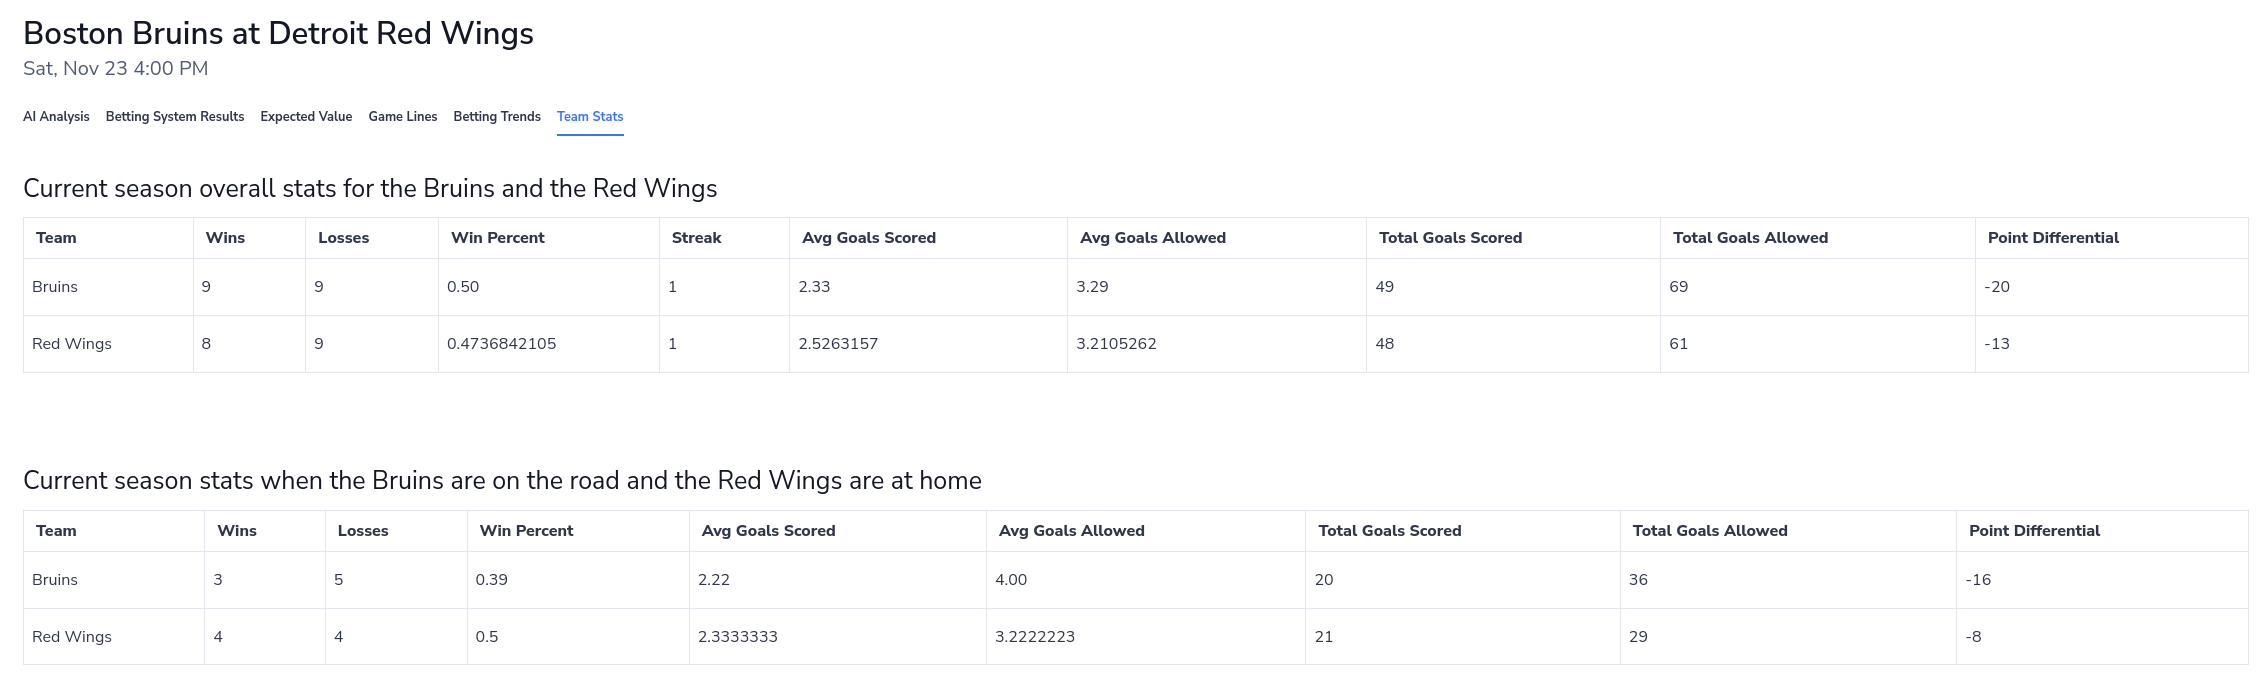Click the Red Wings row in the home stats table
Image resolution: width=2267 pixels, height=688 pixels.
71,636
